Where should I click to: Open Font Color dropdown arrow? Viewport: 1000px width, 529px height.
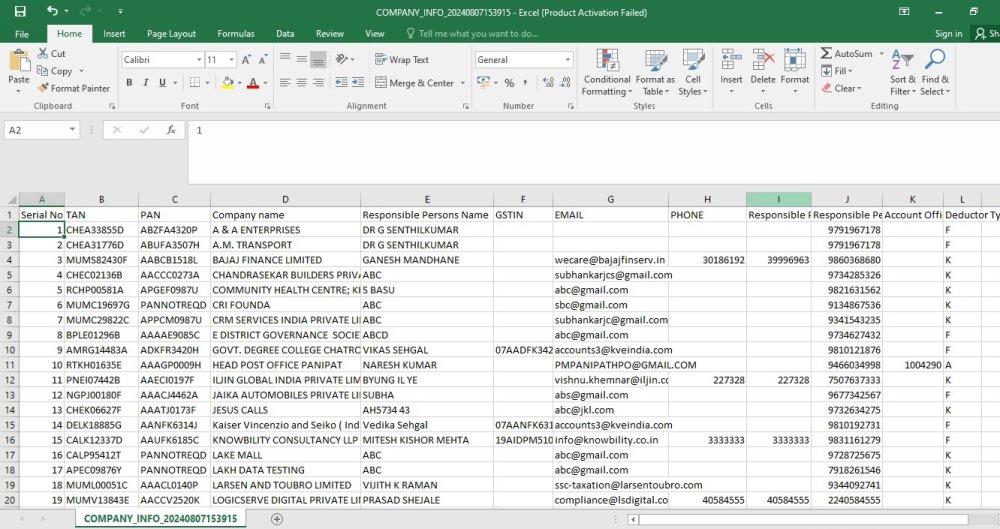click(265, 83)
